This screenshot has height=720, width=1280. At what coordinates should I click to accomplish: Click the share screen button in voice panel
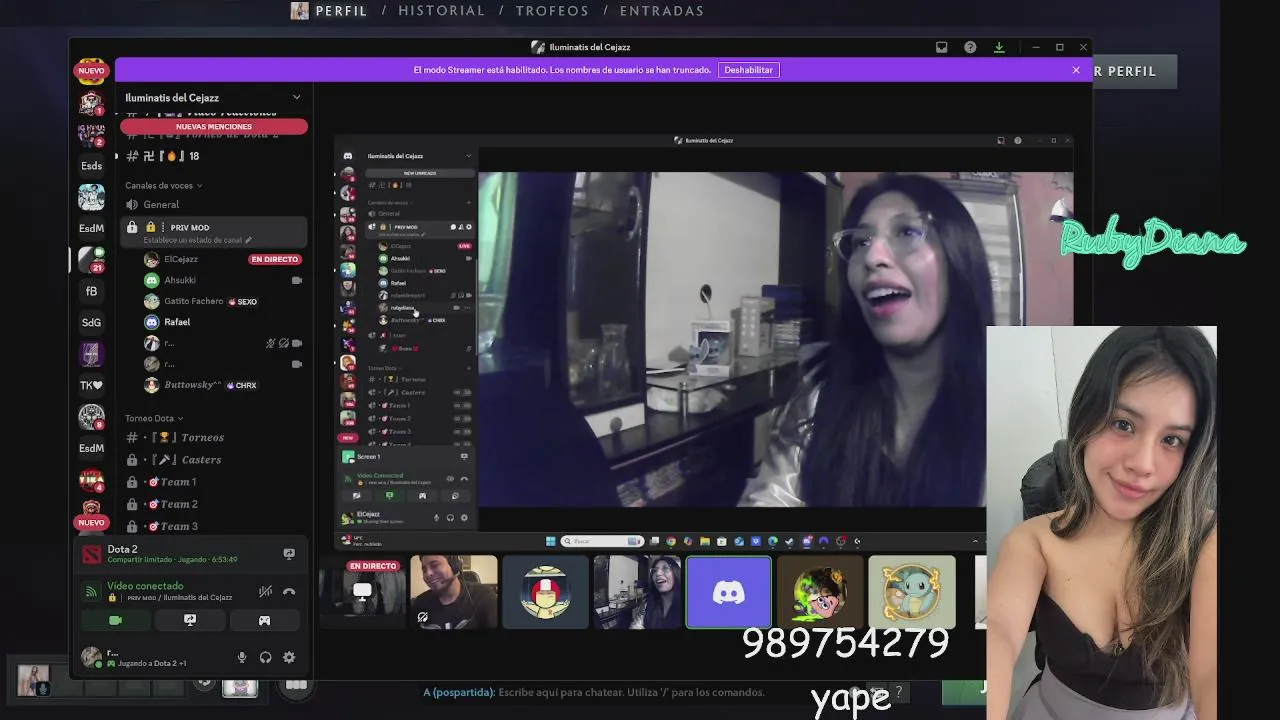pyautogui.click(x=190, y=621)
